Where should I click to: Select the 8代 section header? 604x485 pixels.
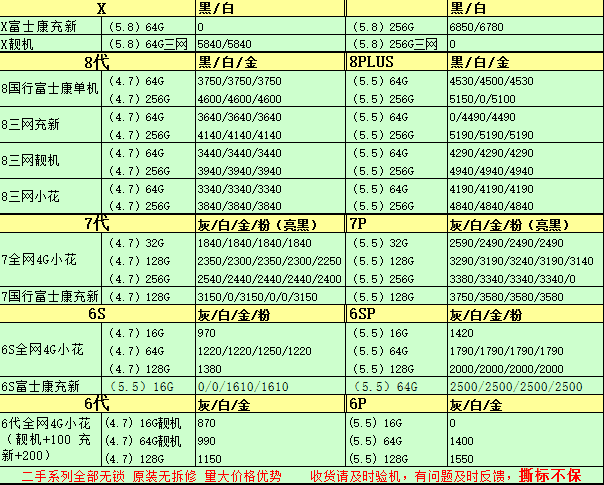point(97,62)
